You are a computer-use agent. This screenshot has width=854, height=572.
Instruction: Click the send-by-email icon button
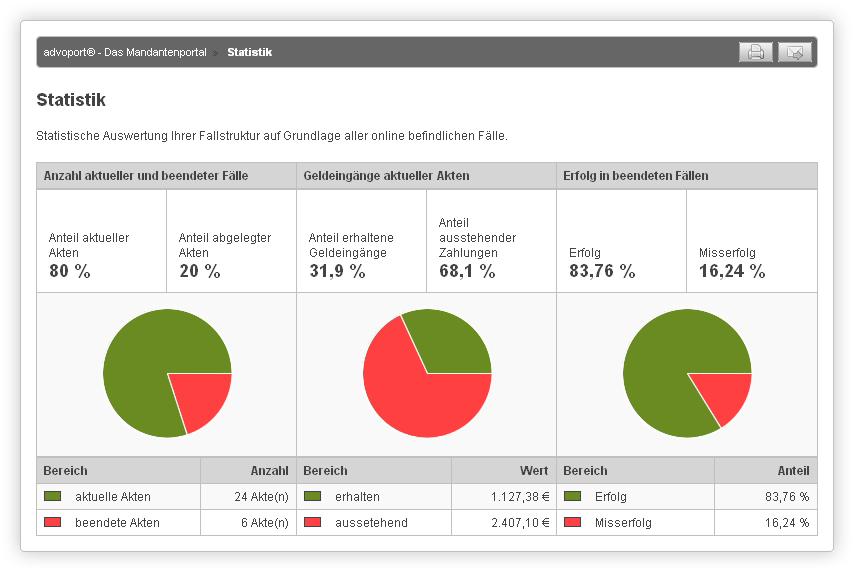tap(795, 52)
